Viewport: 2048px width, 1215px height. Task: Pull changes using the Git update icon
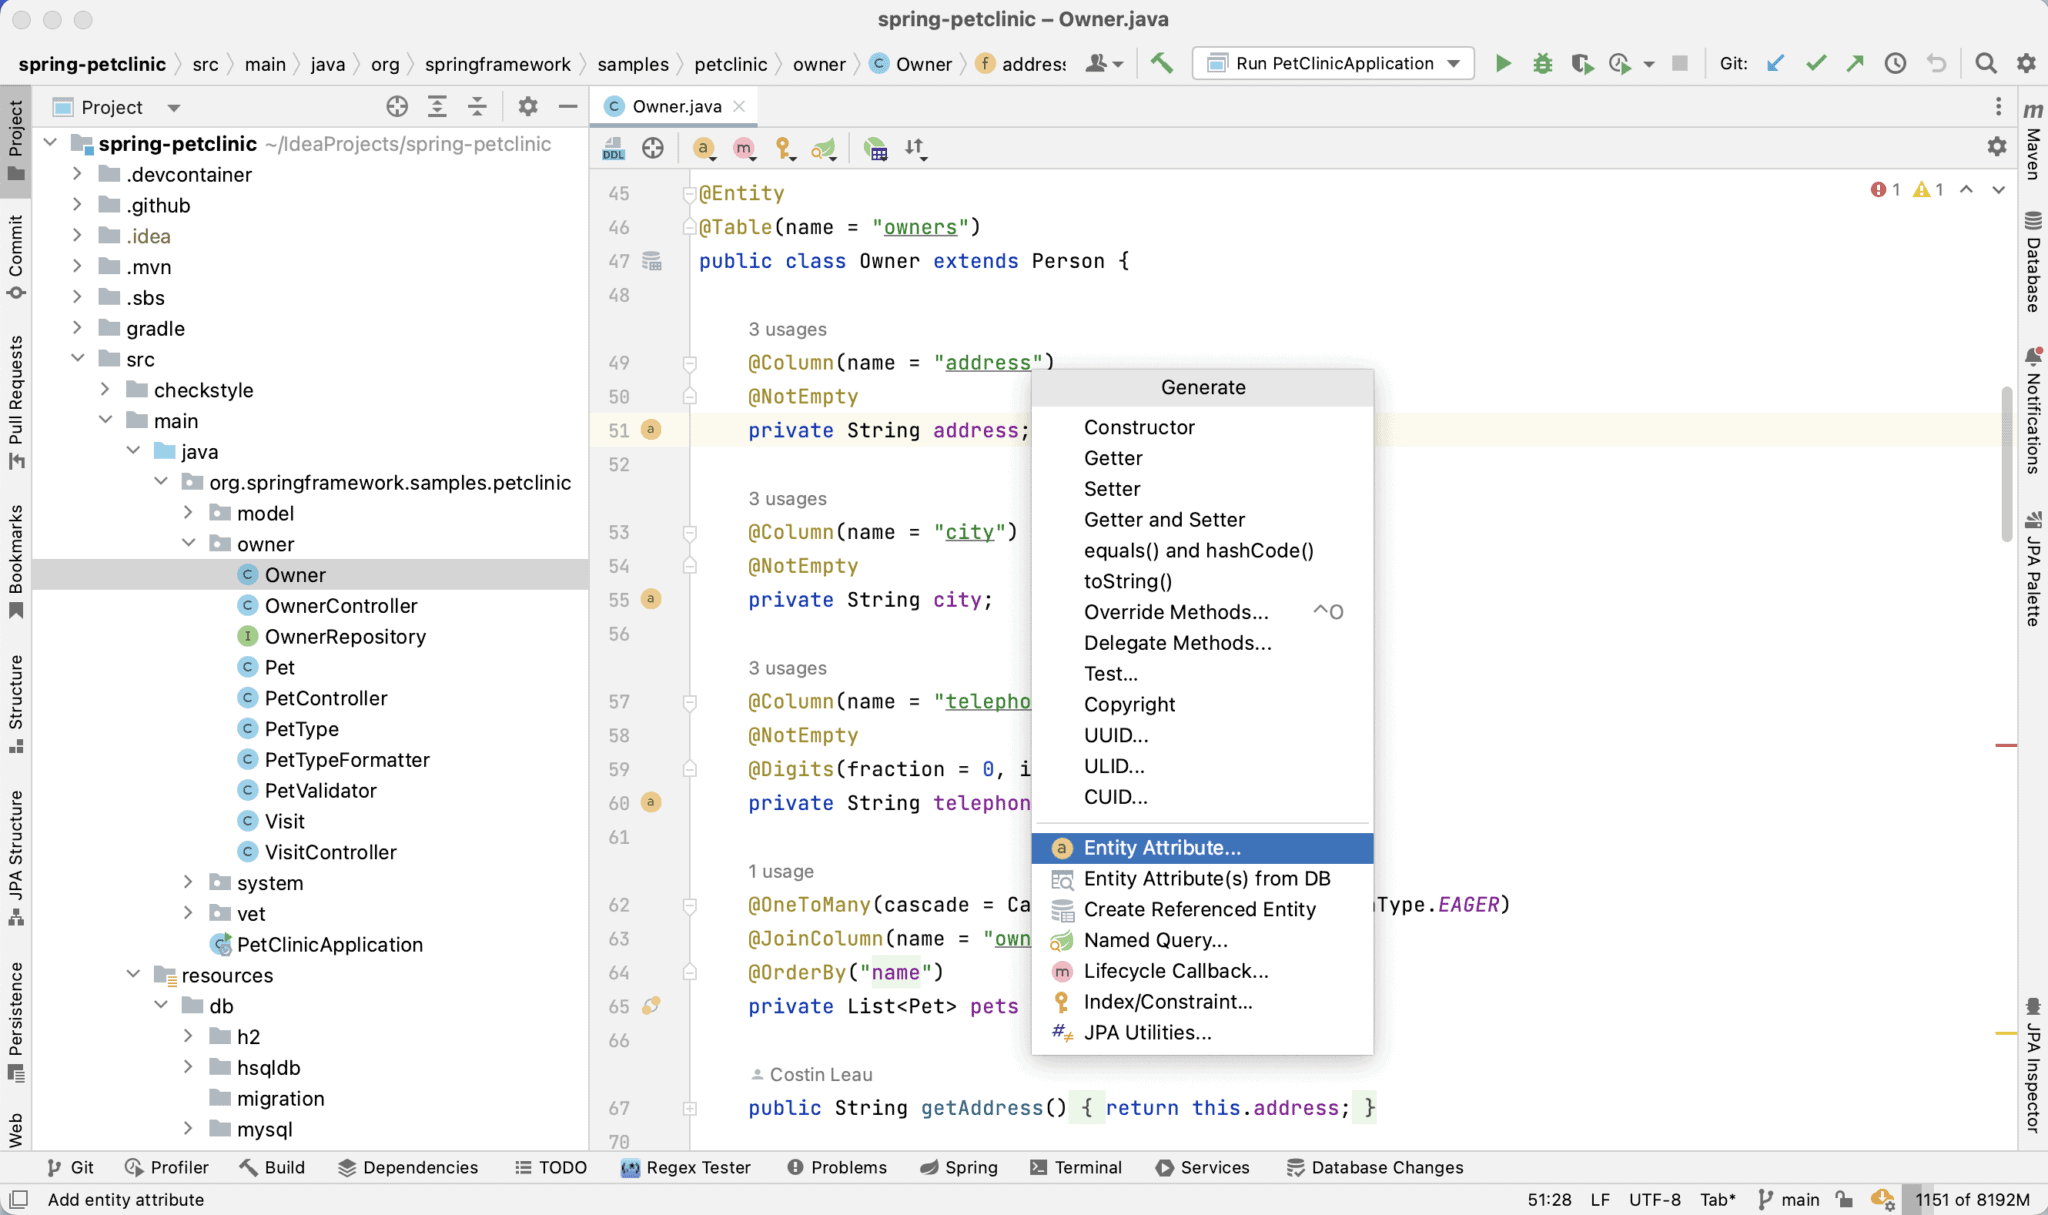(x=1776, y=62)
